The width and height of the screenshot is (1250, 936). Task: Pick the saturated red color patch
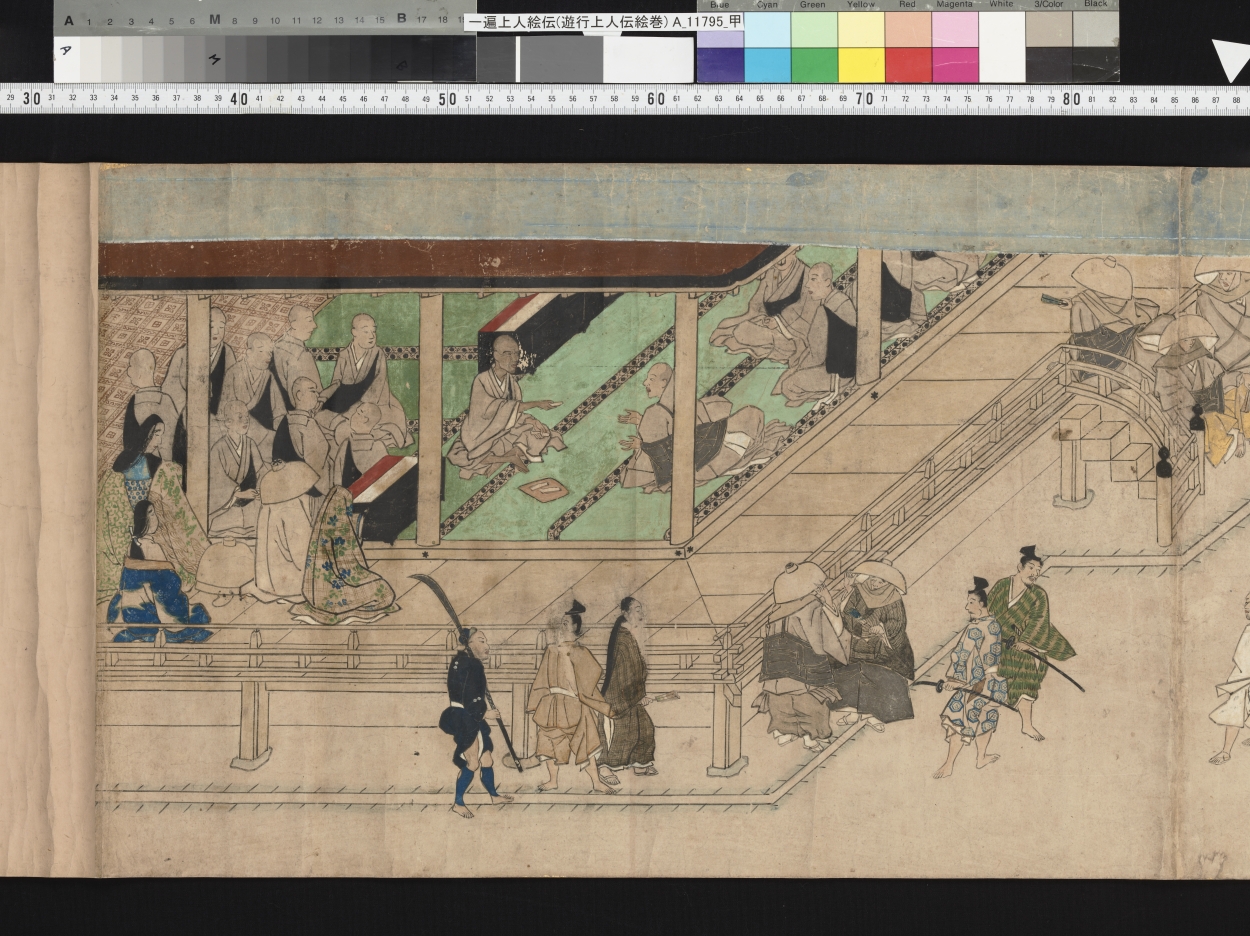click(x=908, y=65)
